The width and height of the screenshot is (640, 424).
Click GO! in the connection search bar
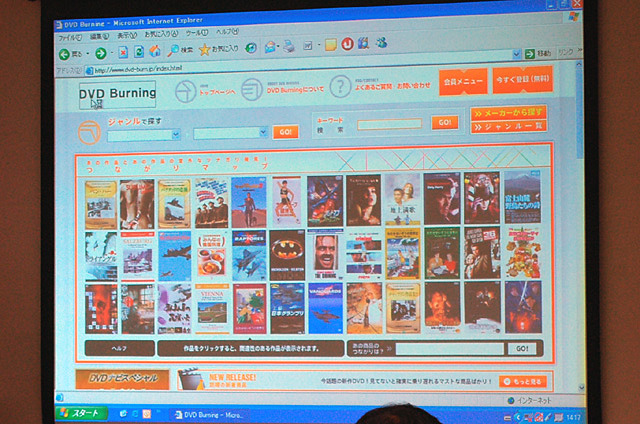click(x=522, y=349)
